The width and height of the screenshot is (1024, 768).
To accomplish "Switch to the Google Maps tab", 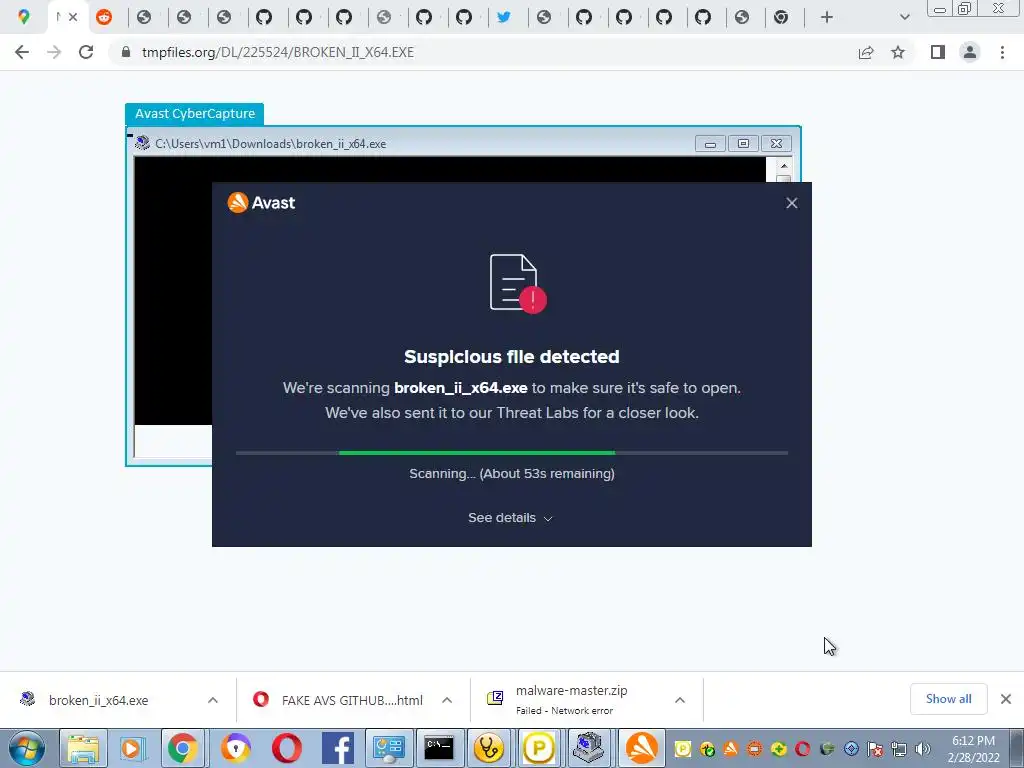I will 24,18.
